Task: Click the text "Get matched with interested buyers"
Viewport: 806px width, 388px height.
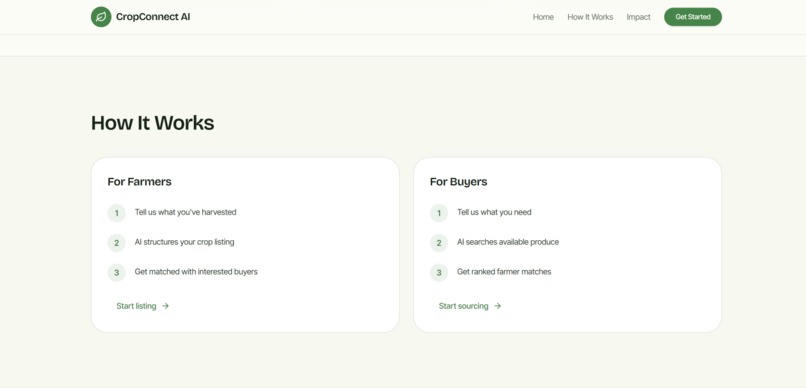Action: pyautogui.click(x=196, y=271)
